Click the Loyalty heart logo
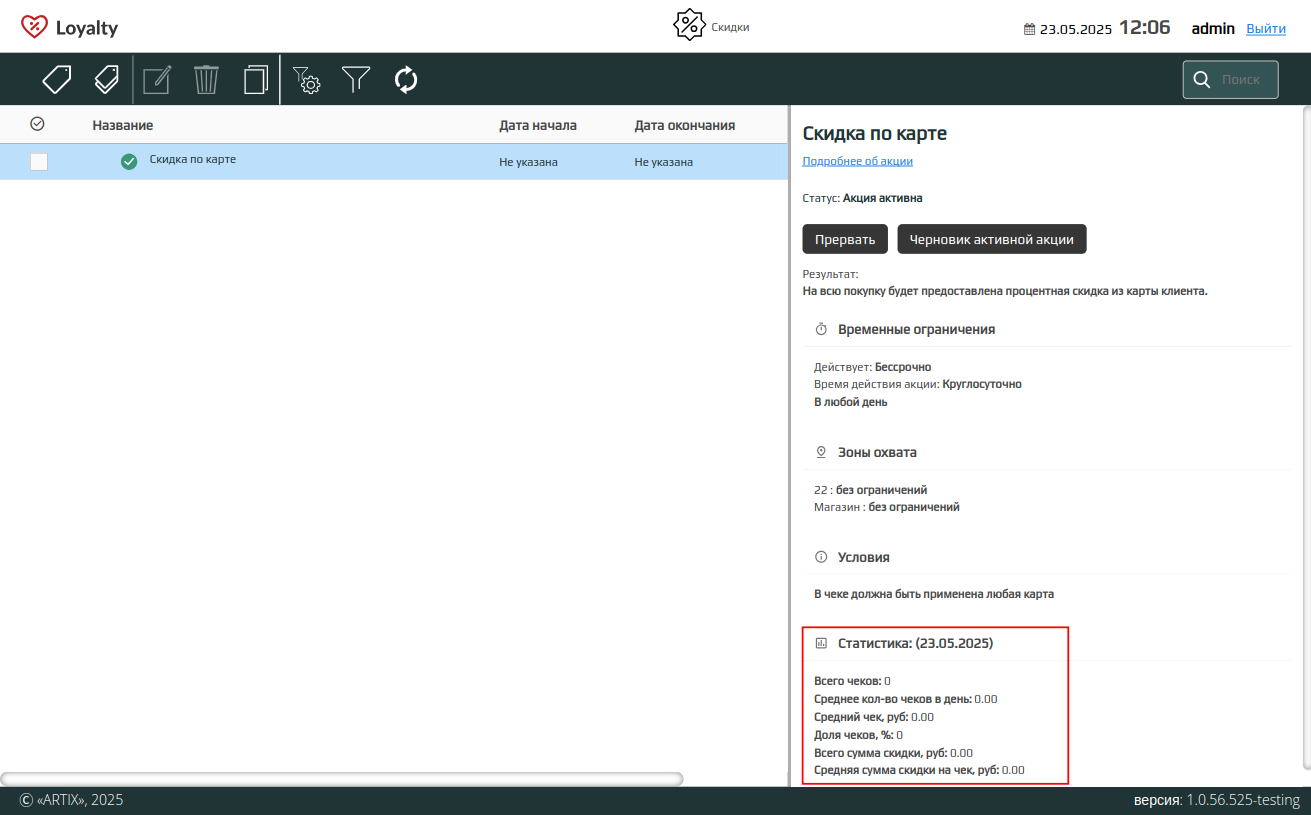The width and height of the screenshot is (1311, 815). pyautogui.click(x=34, y=27)
